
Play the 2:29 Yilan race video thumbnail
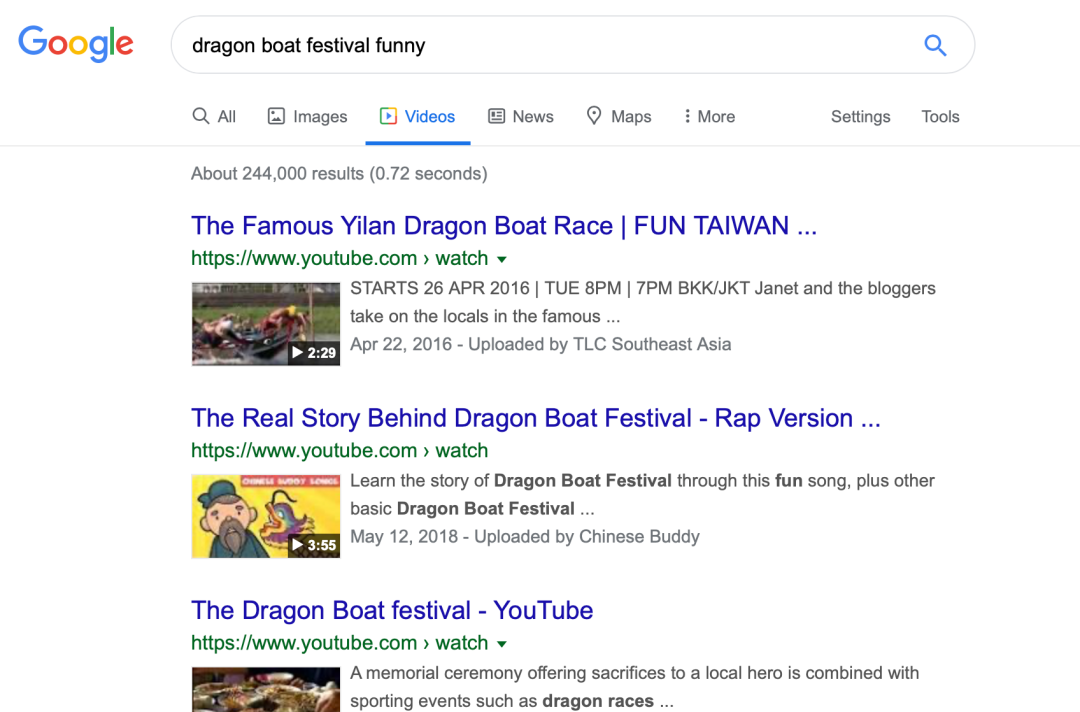point(266,324)
